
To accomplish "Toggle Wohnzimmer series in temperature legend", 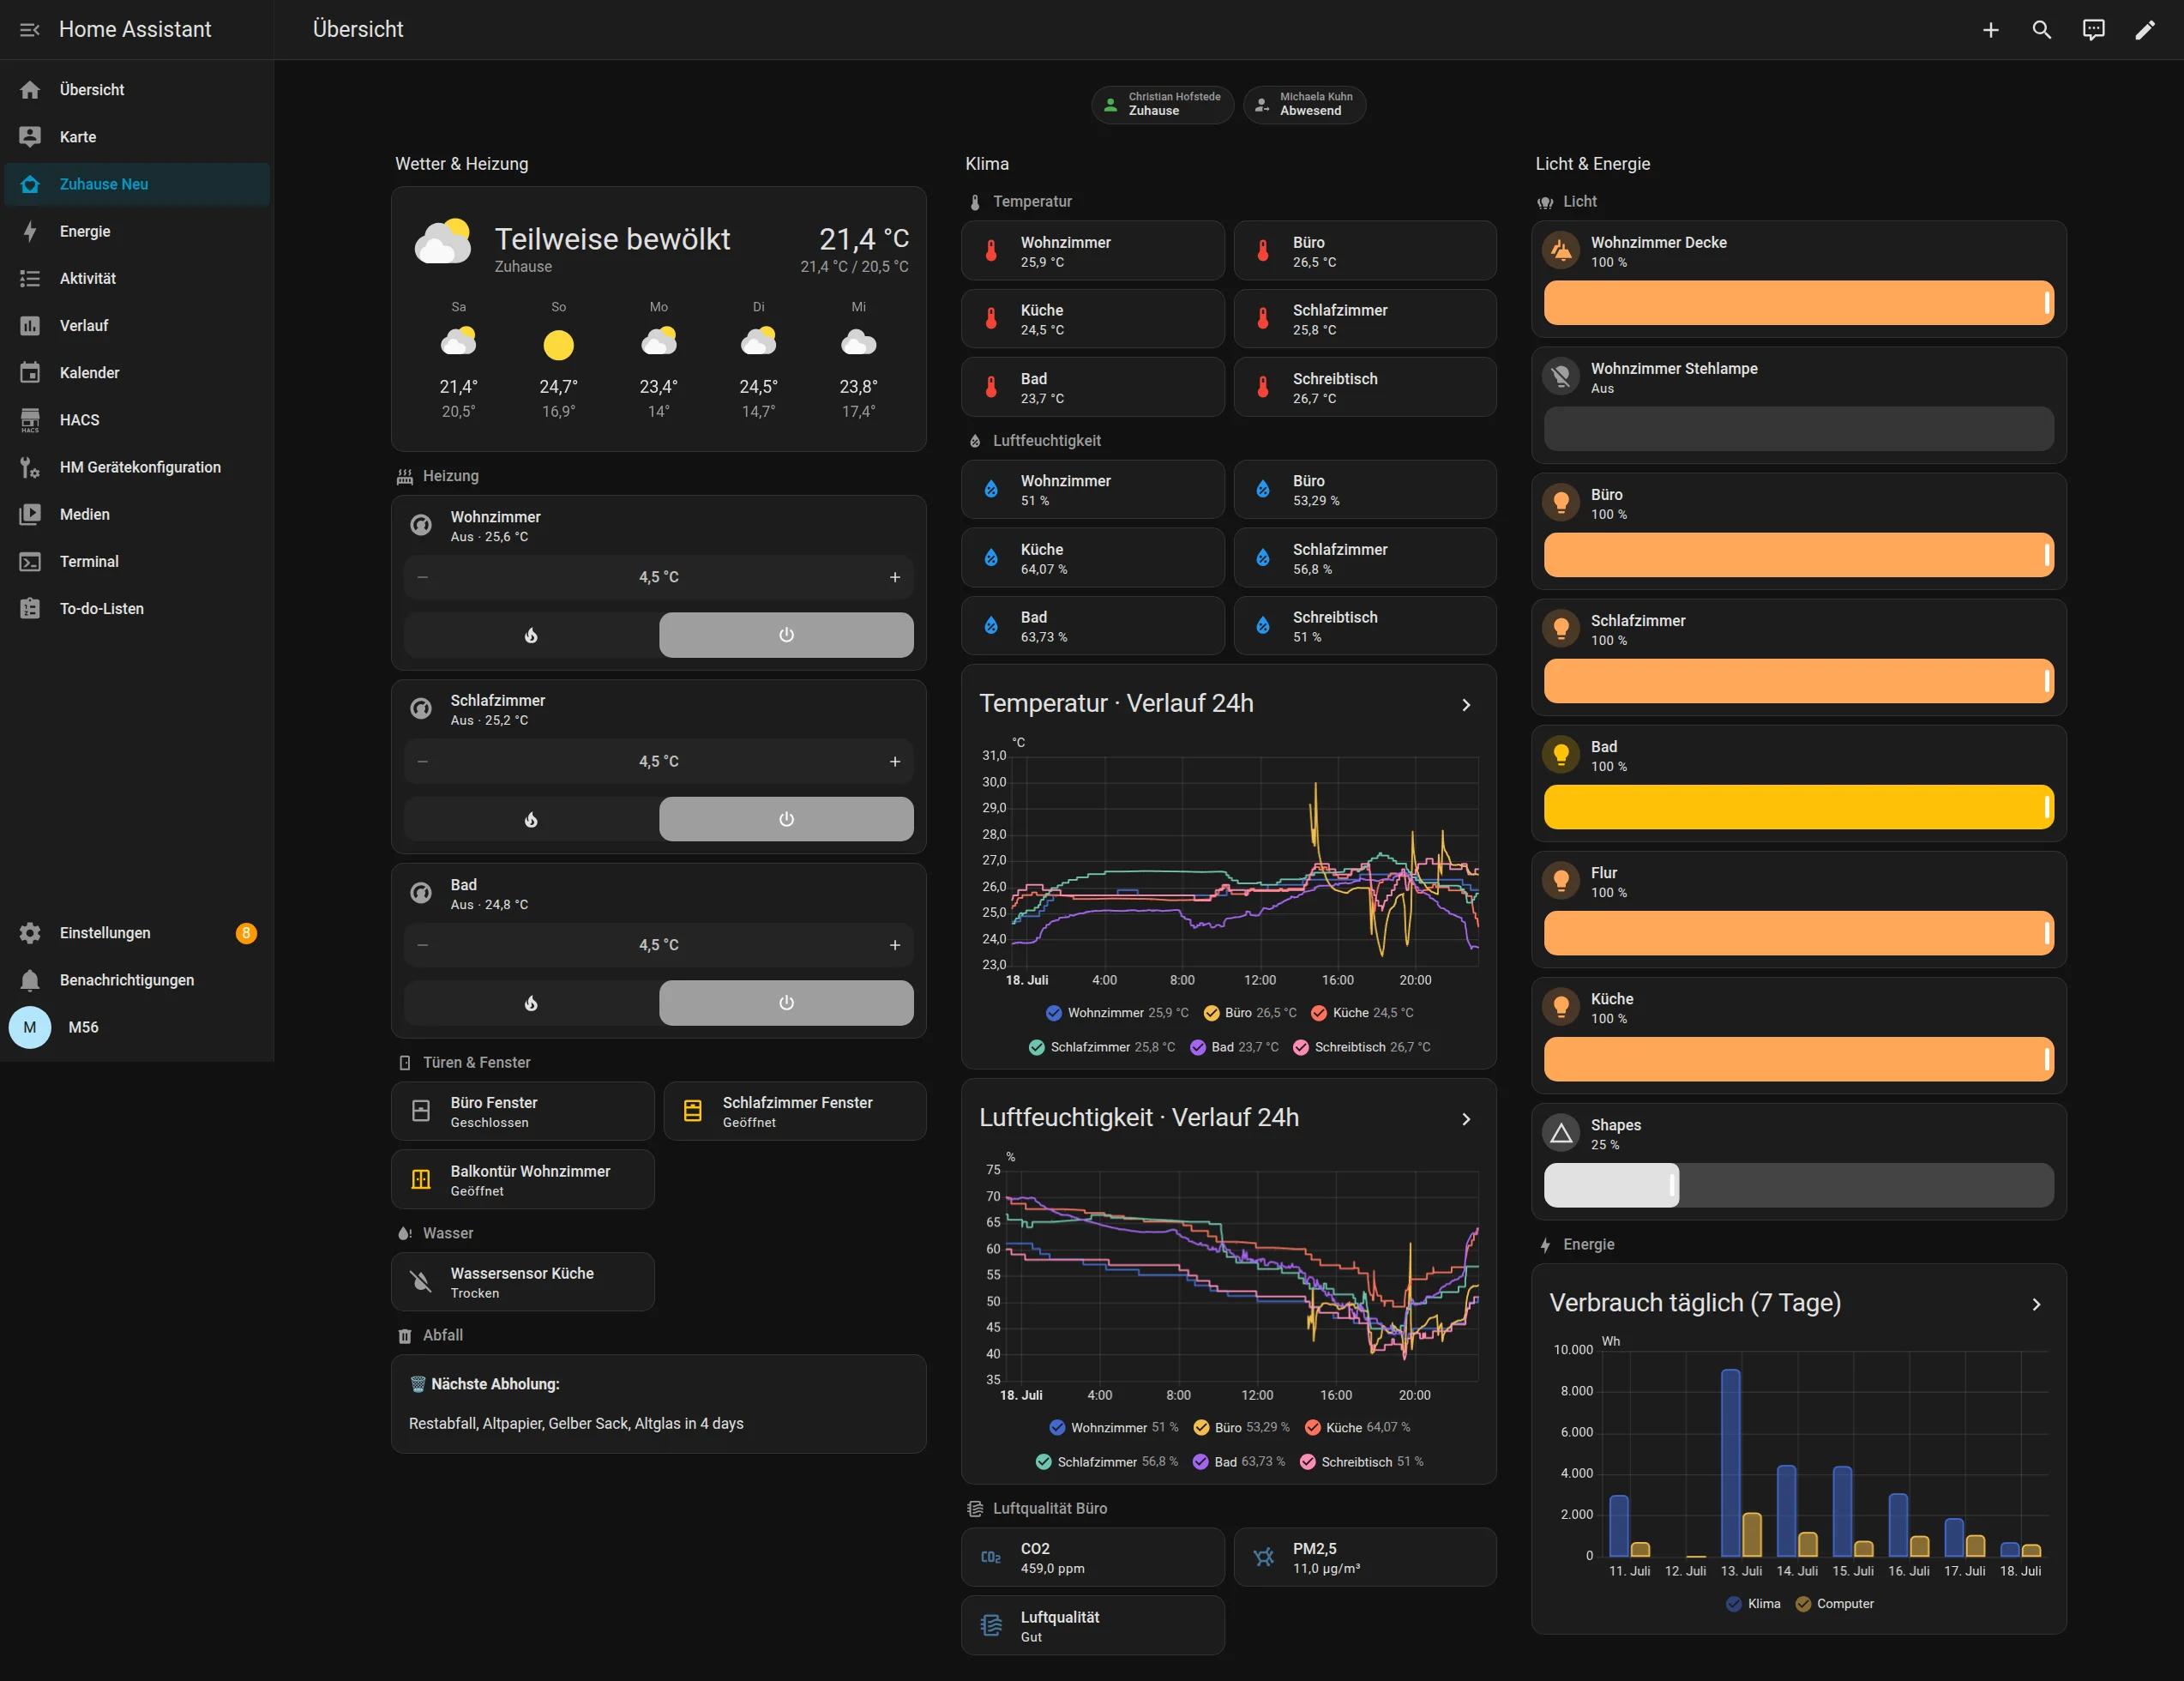I will [x=1117, y=1013].
